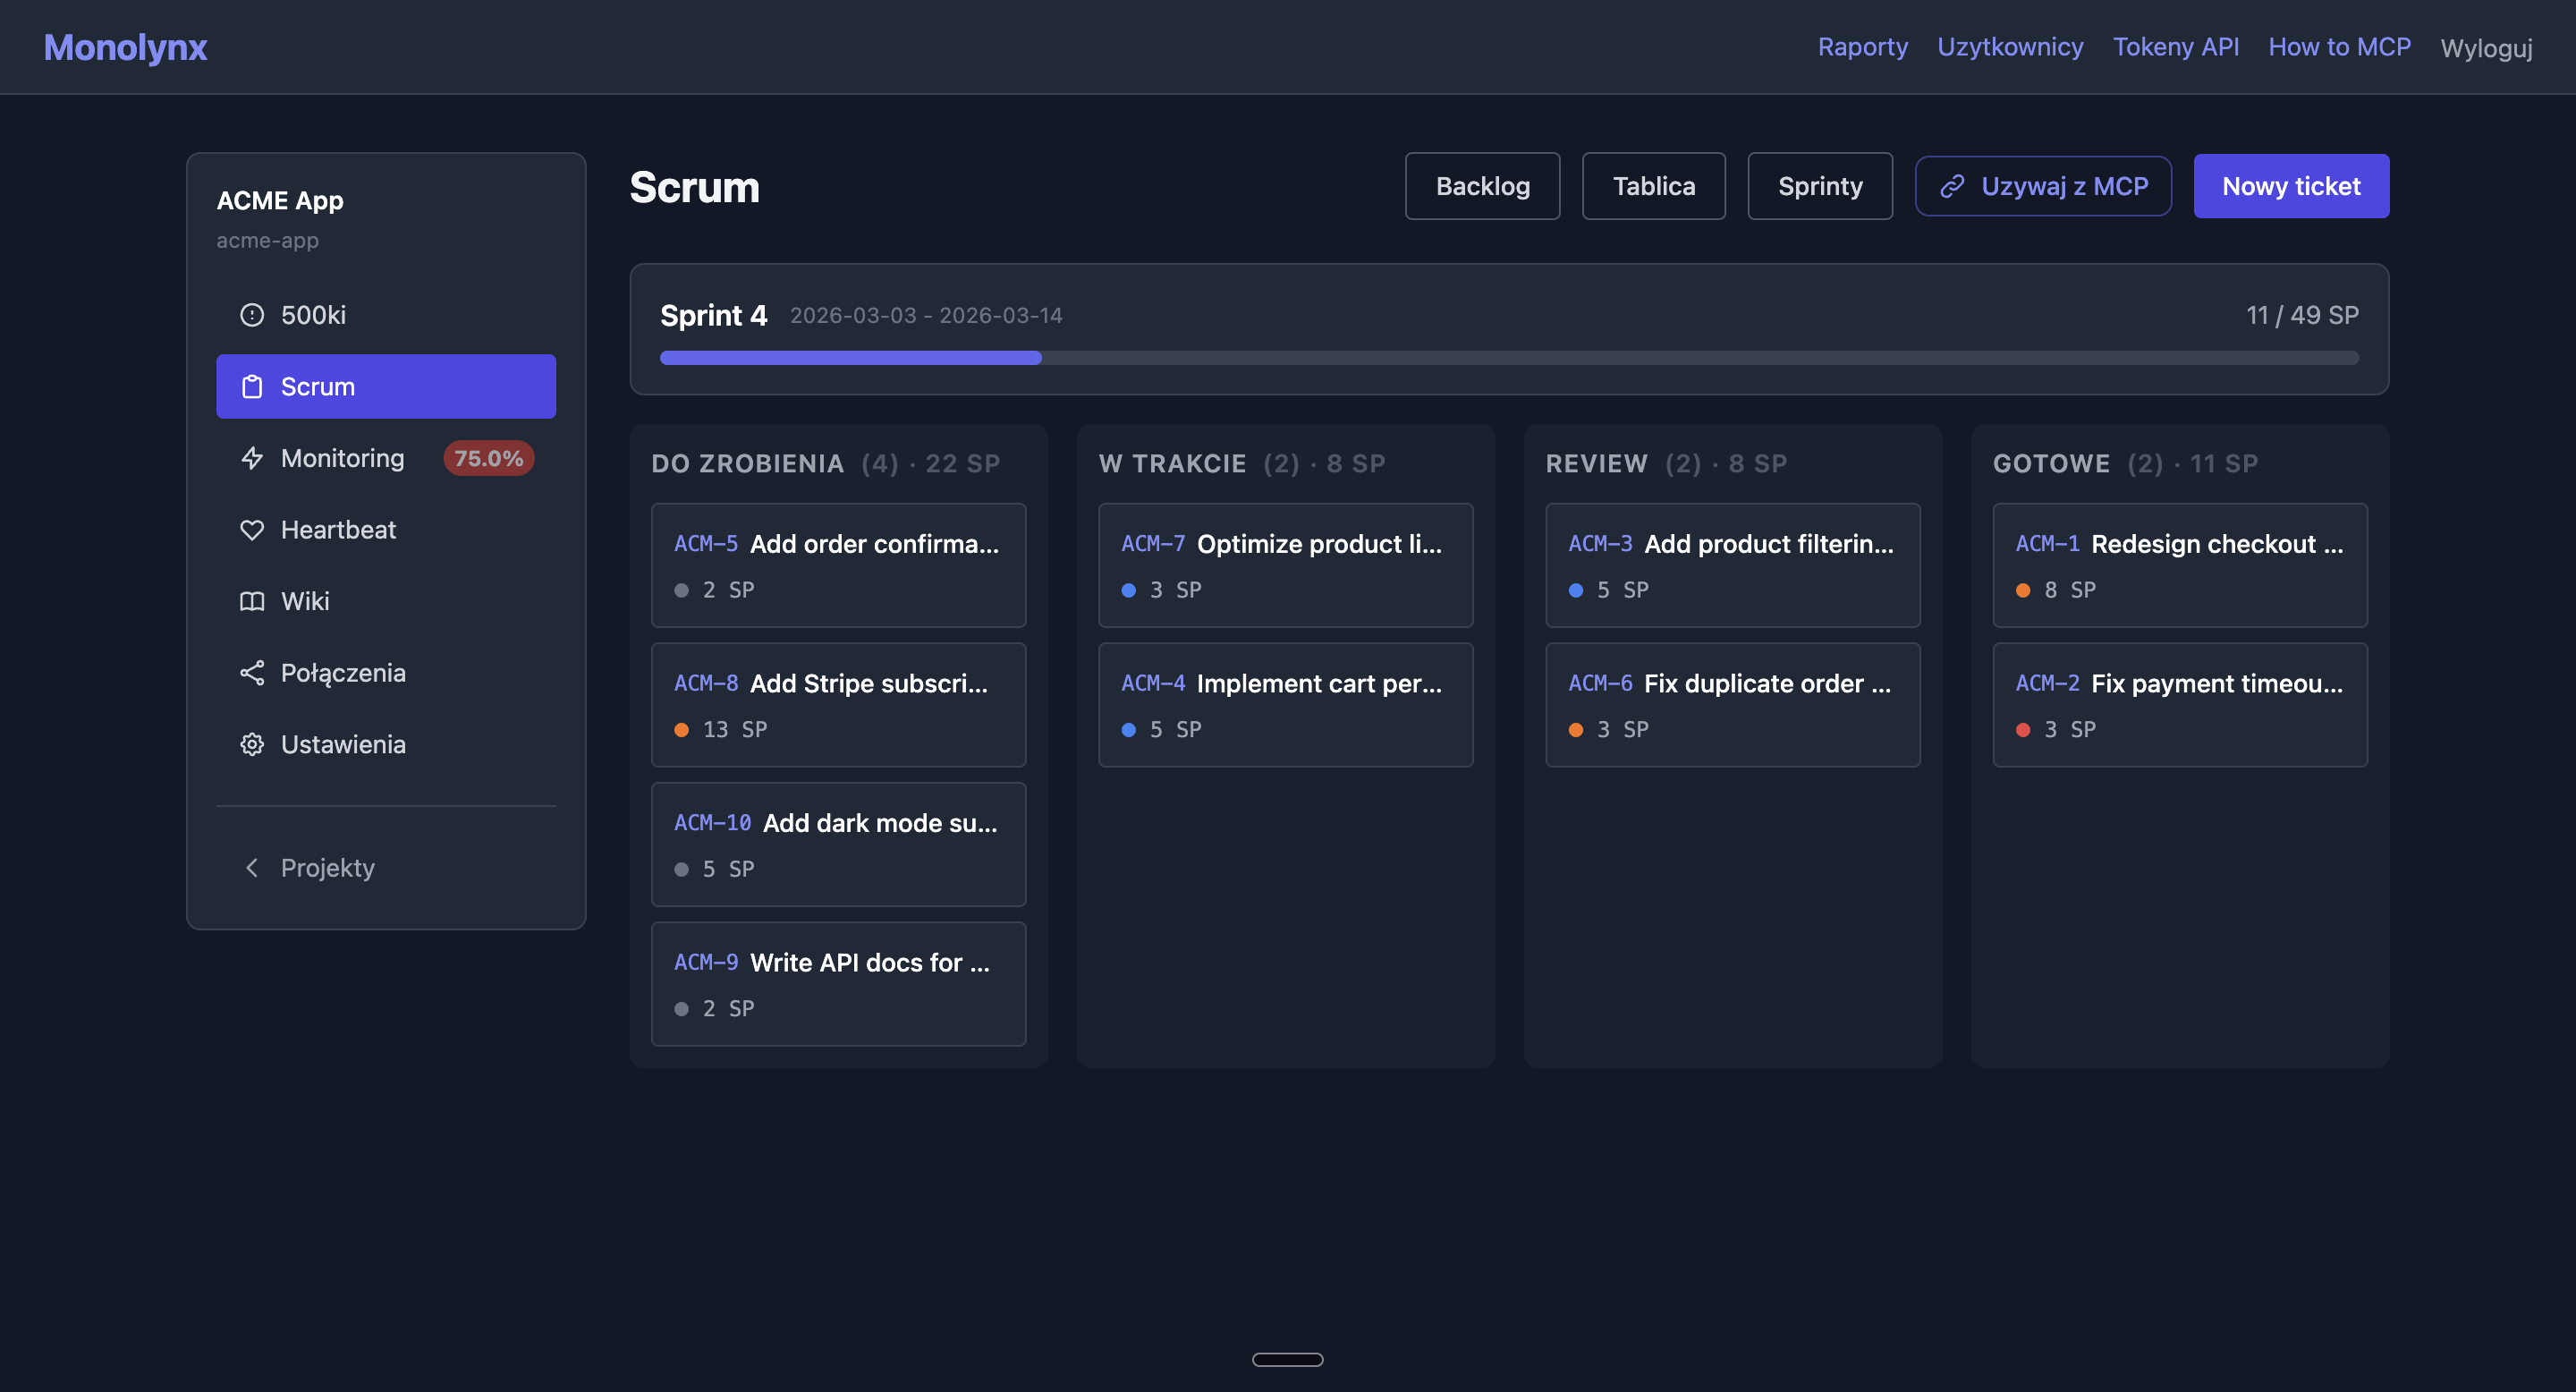The height and width of the screenshot is (1392, 2576).
Task: Select the 500ki alert icon in sidebar
Action: point(252,314)
